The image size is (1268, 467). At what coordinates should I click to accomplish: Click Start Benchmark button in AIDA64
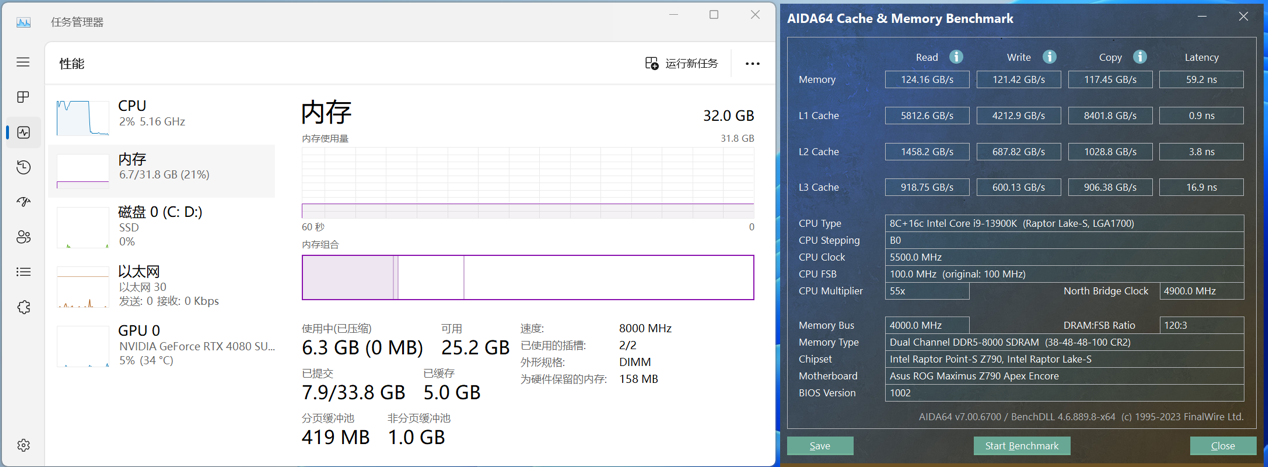pos(1022,446)
